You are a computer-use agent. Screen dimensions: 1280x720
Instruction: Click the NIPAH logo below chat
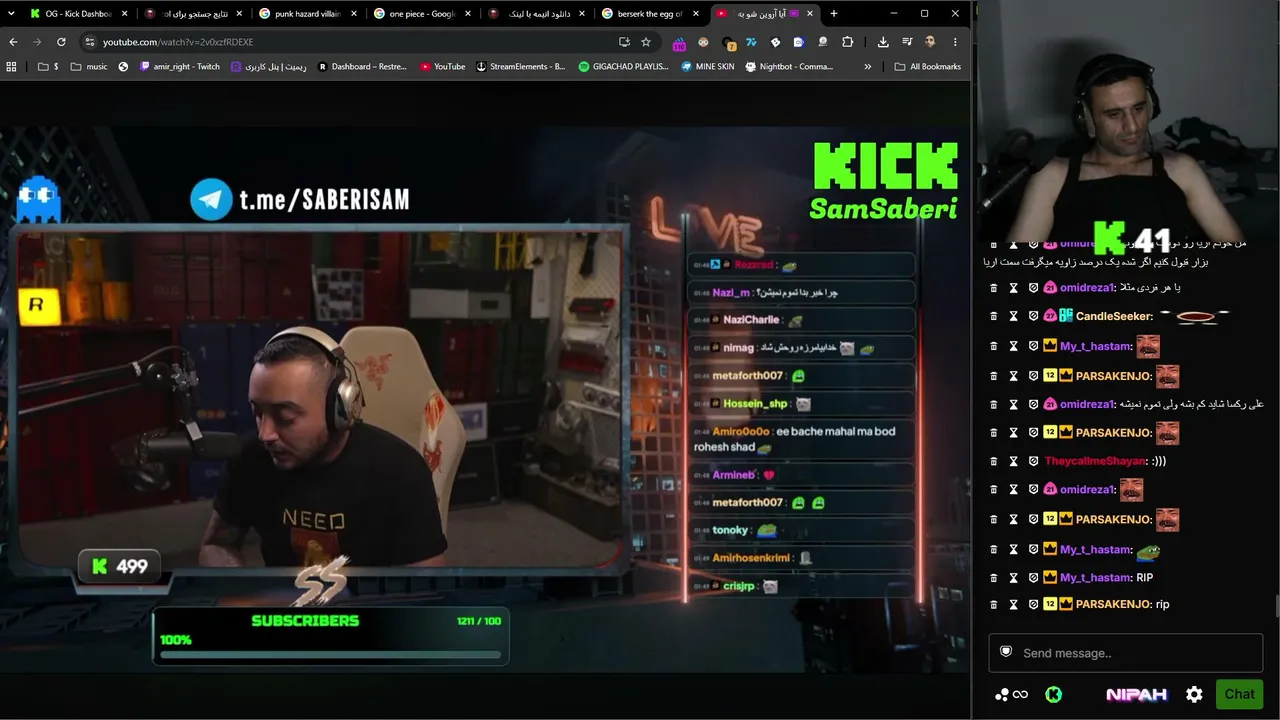tap(1137, 694)
